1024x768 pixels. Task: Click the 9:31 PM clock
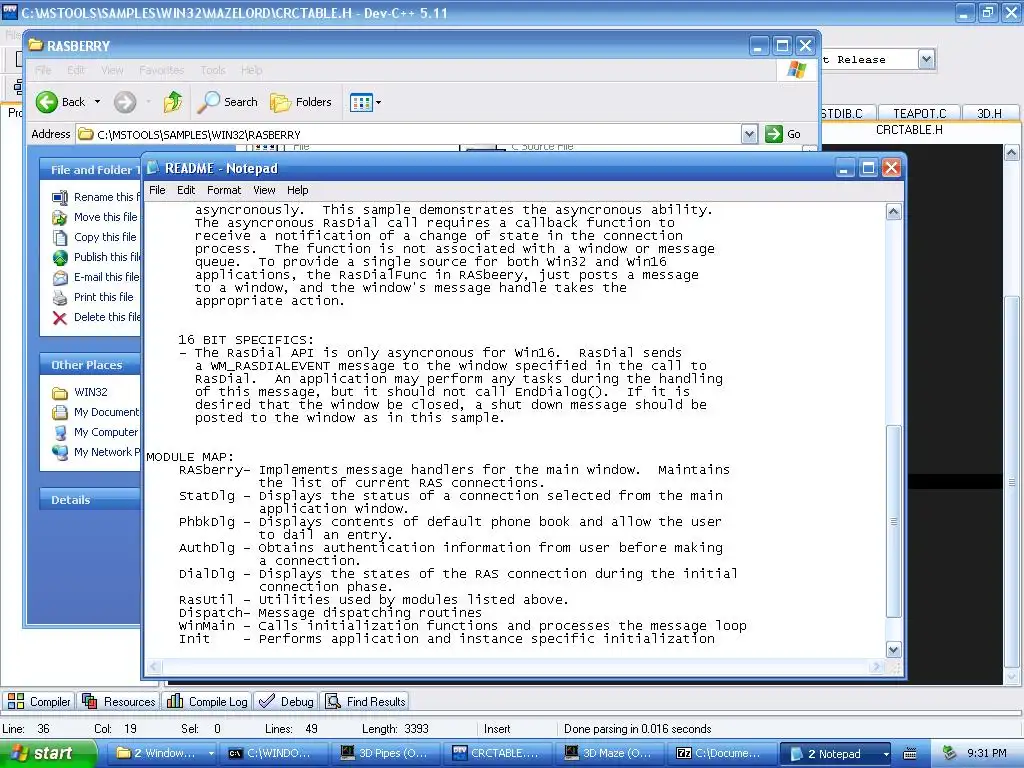coord(987,753)
